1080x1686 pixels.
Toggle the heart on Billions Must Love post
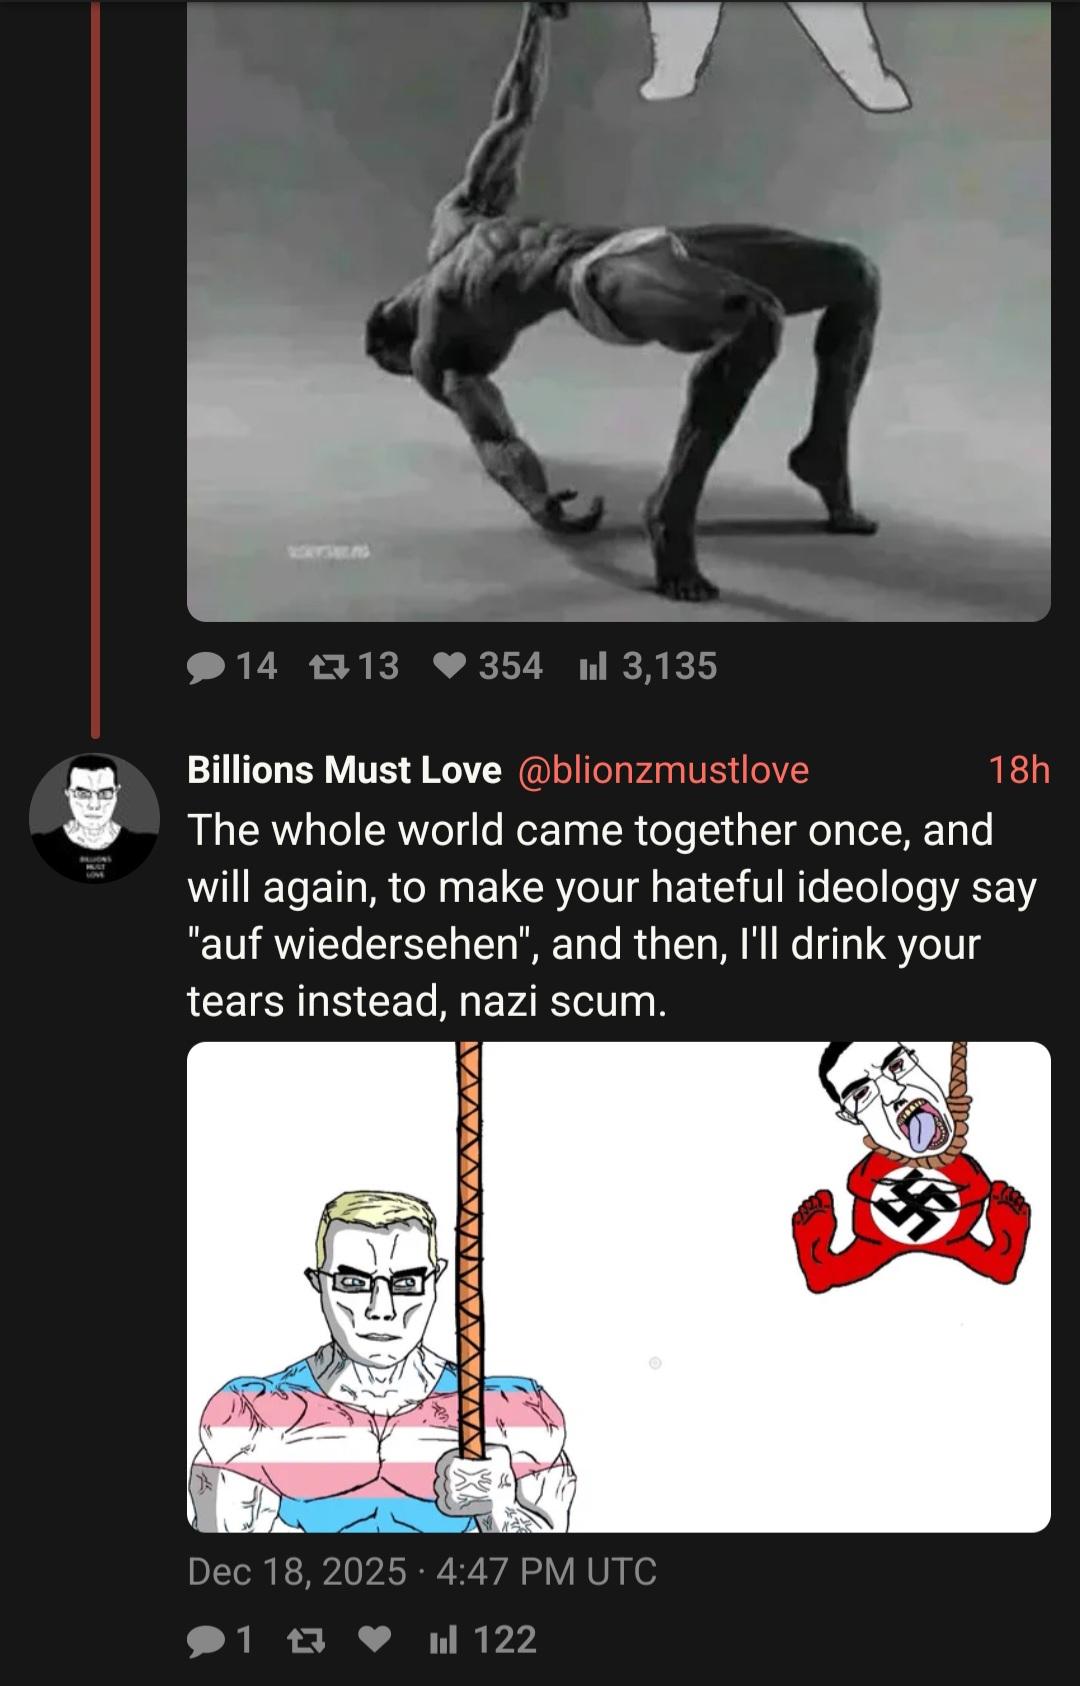pos(375,1640)
